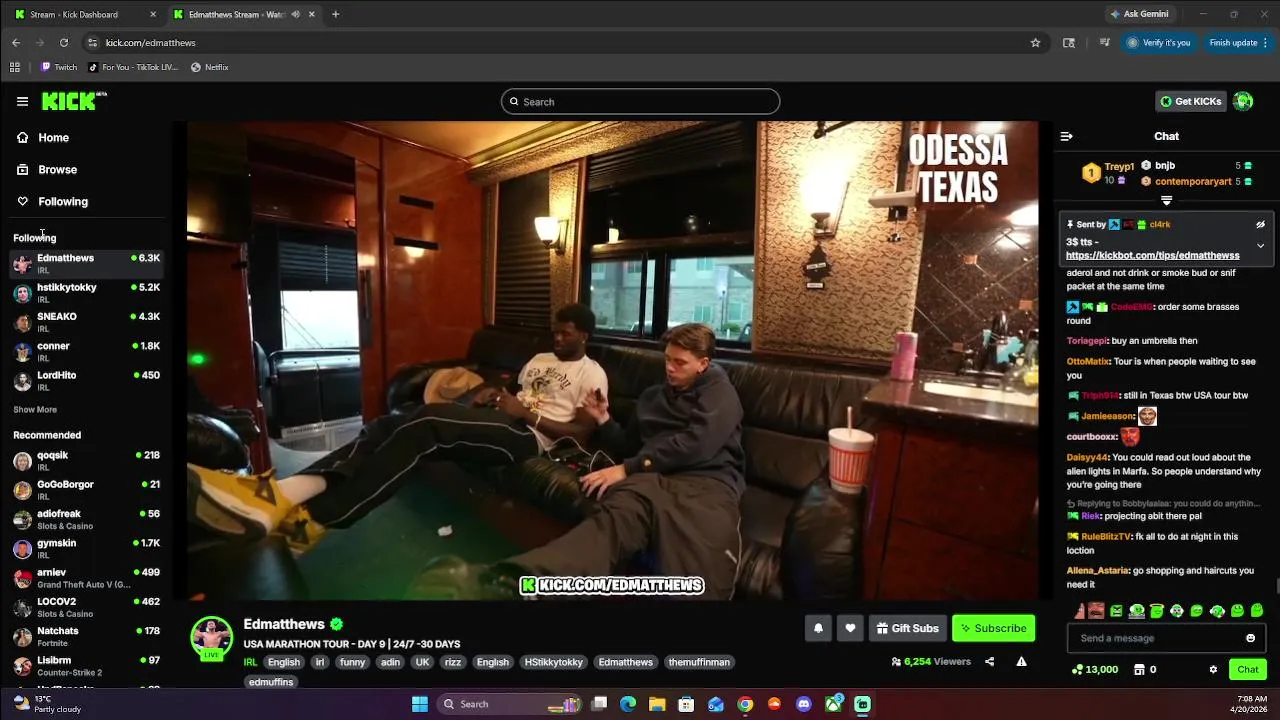Screen dimensions: 1280x720
Task: Click the Gift Subs button
Action: point(907,628)
